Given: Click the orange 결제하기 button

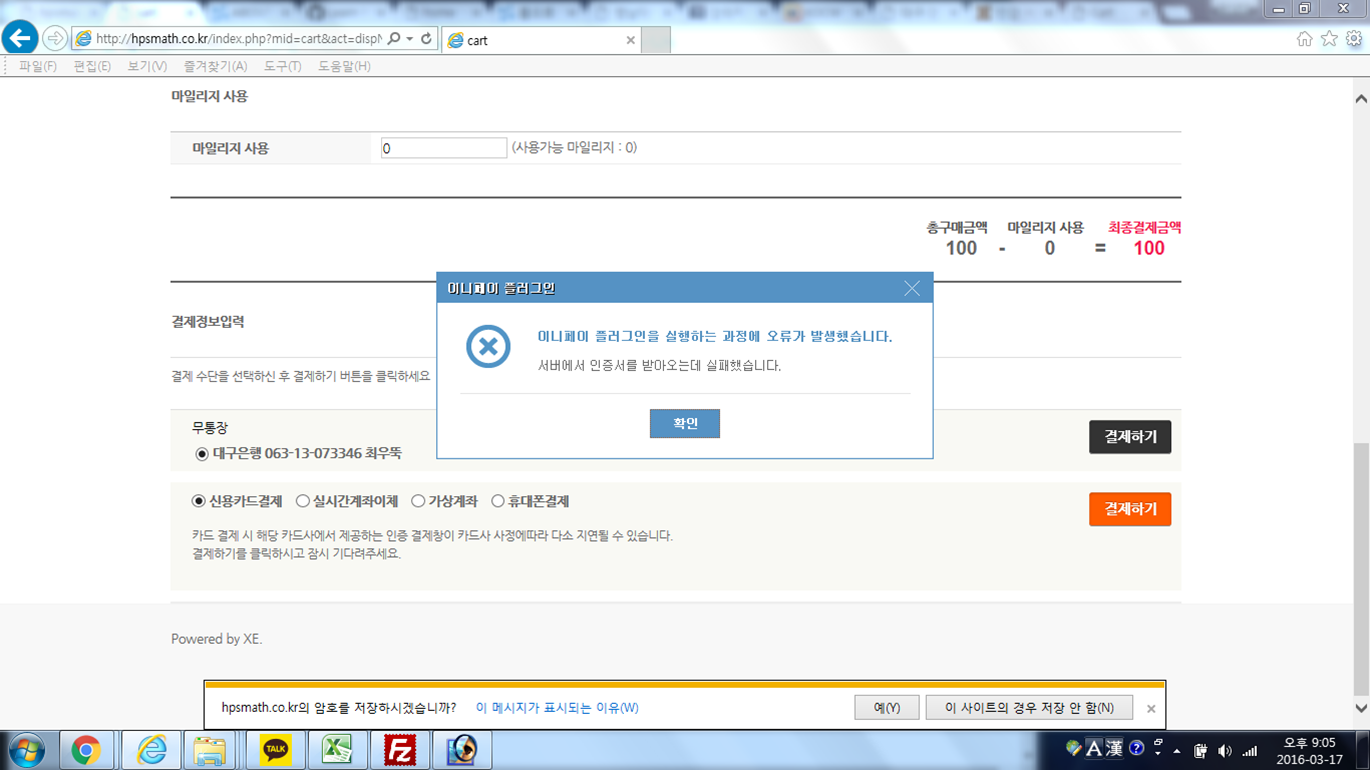Looking at the screenshot, I should coord(1129,509).
